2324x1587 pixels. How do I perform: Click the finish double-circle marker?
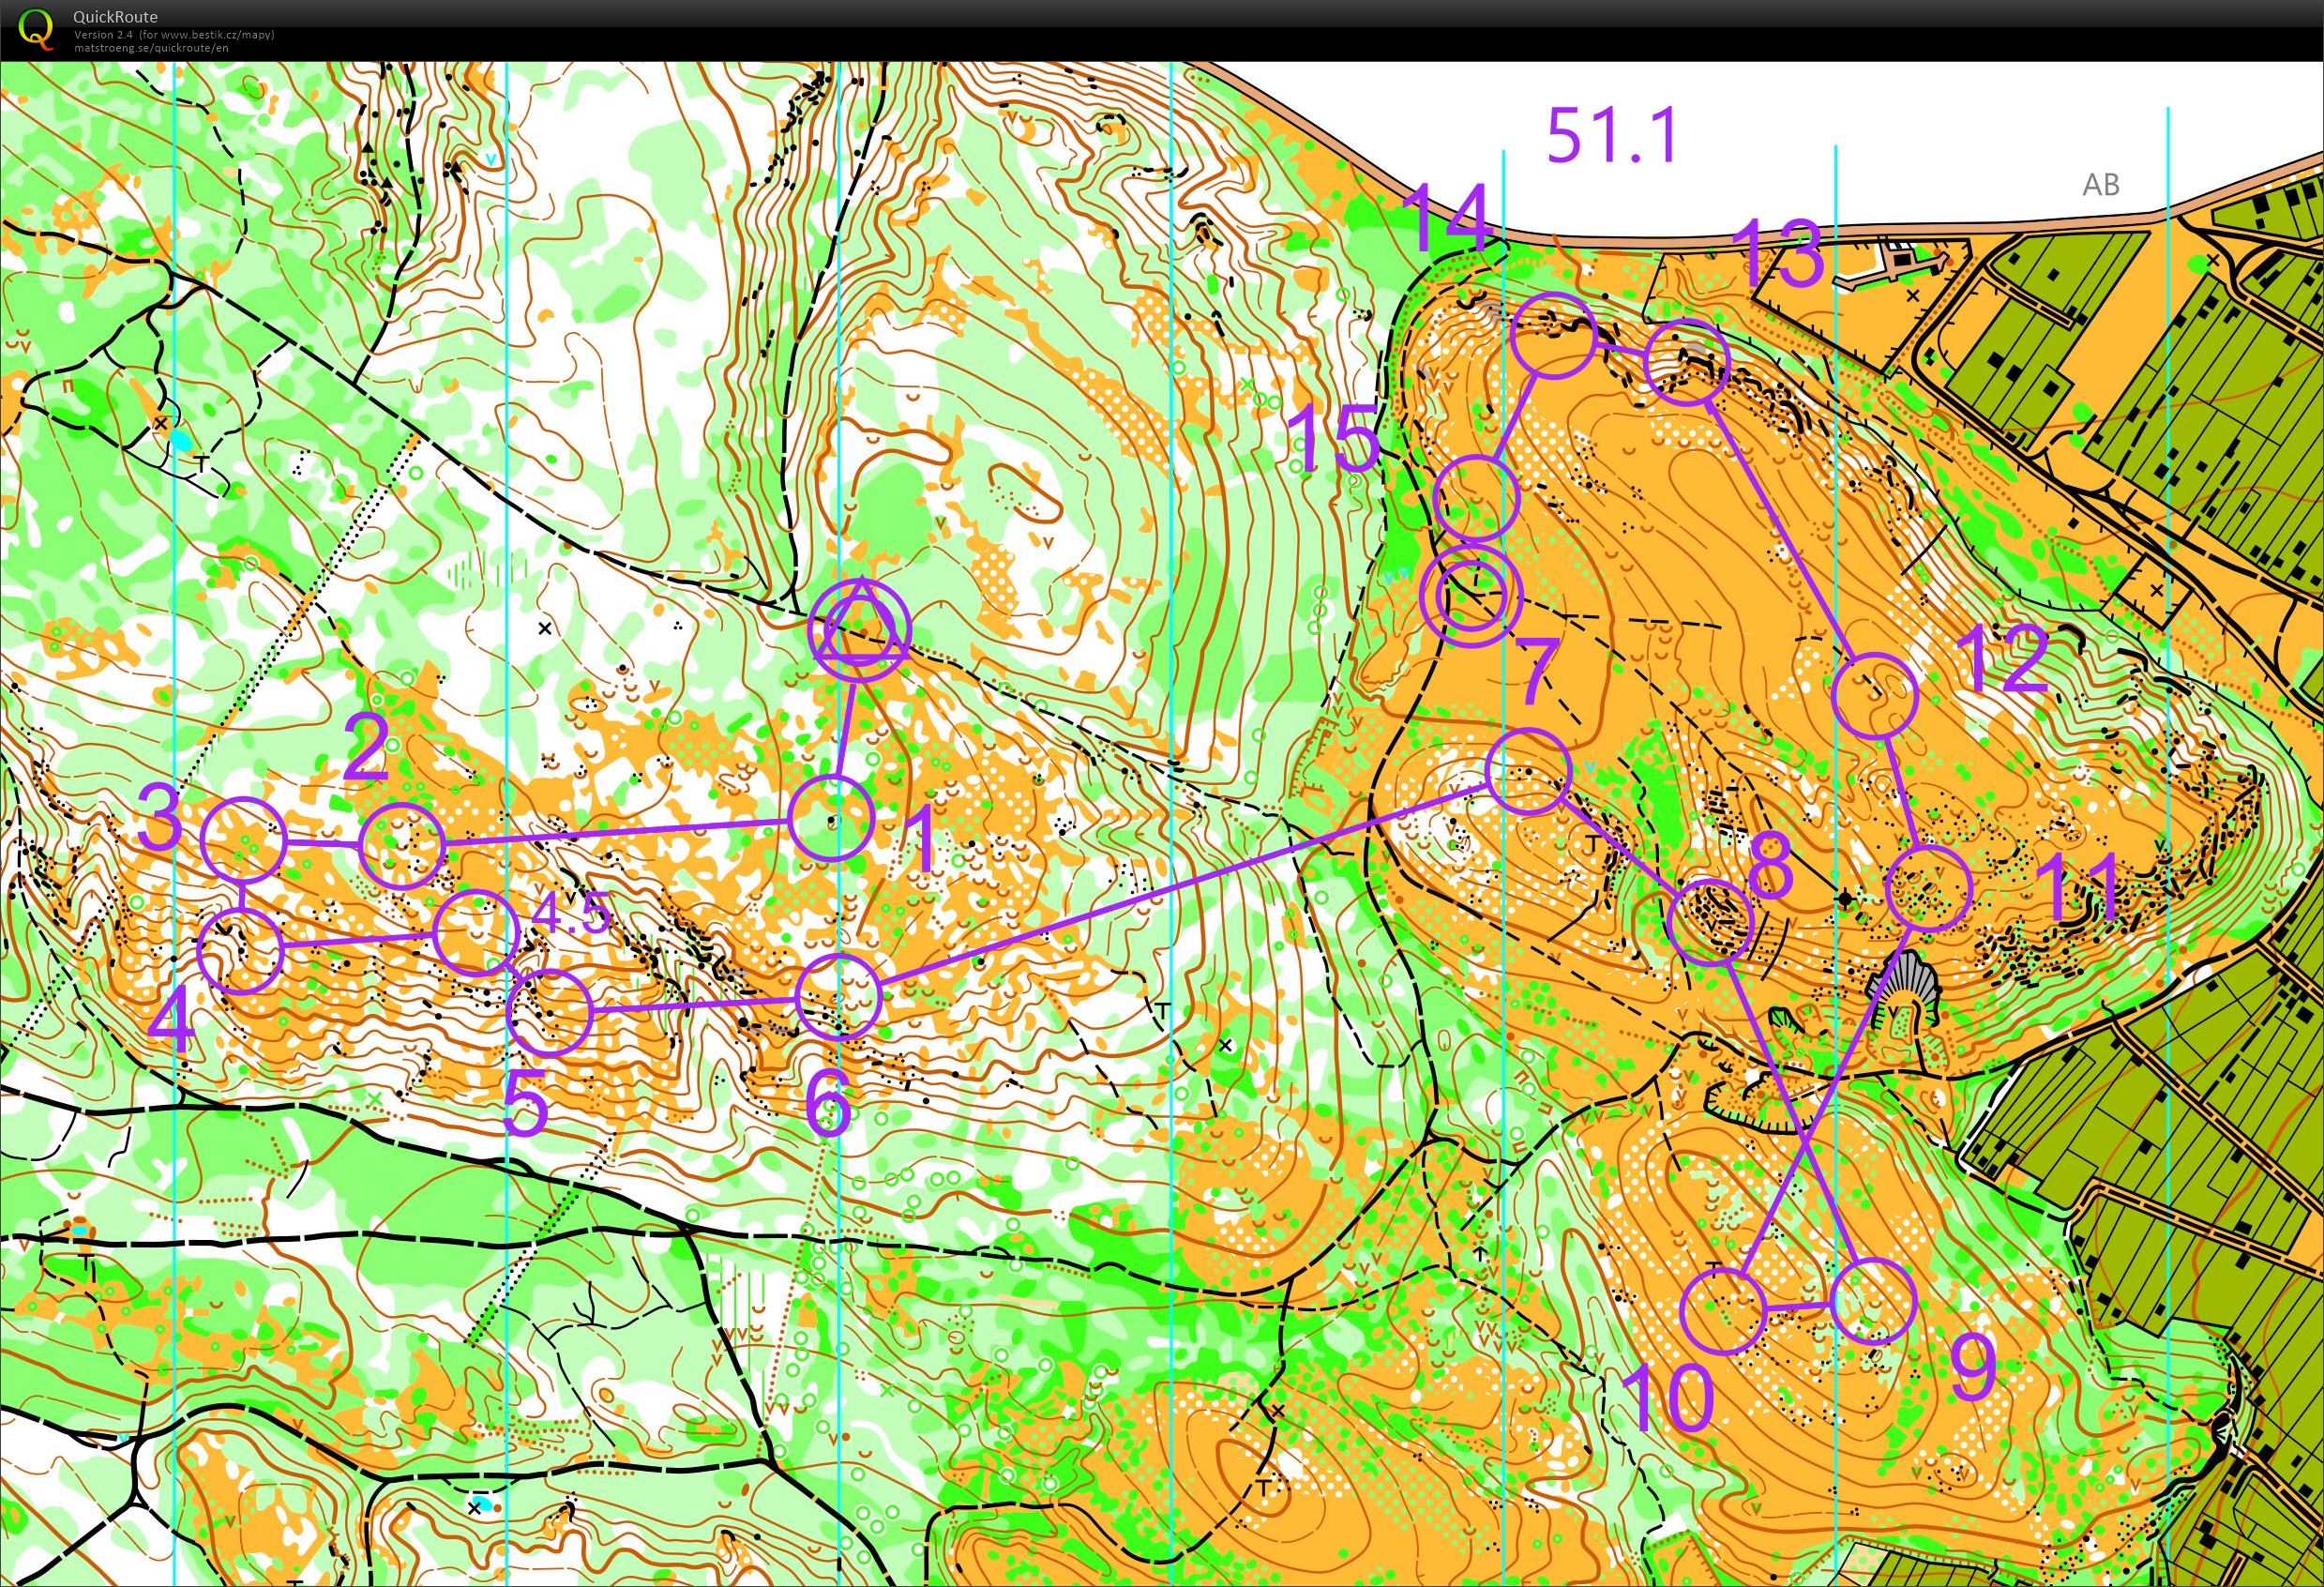[x=1471, y=596]
